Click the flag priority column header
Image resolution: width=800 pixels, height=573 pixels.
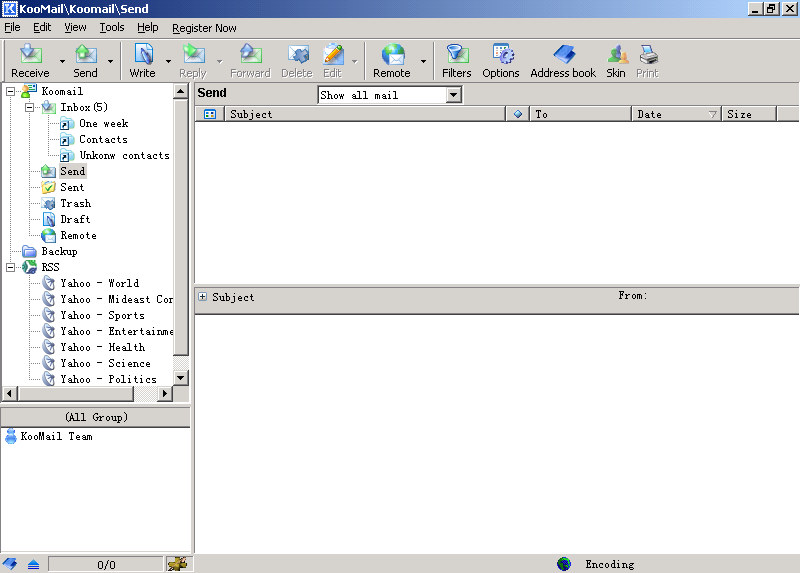coord(518,114)
